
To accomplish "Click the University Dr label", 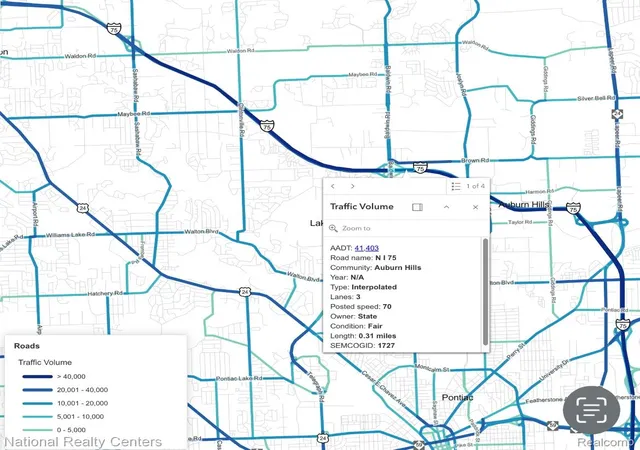I will tap(553, 371).
